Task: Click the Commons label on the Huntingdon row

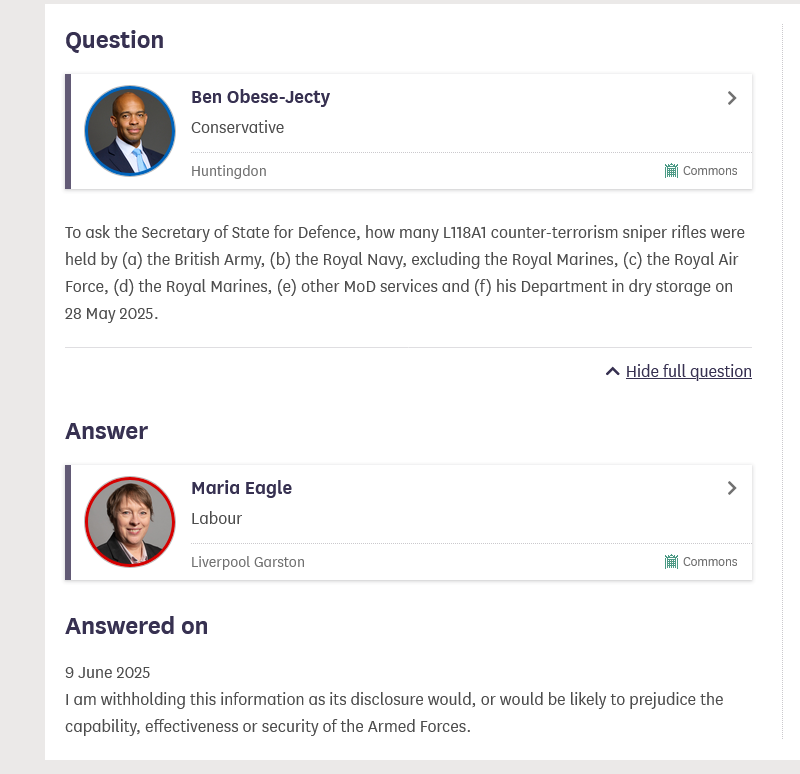Action: [710, 171]
